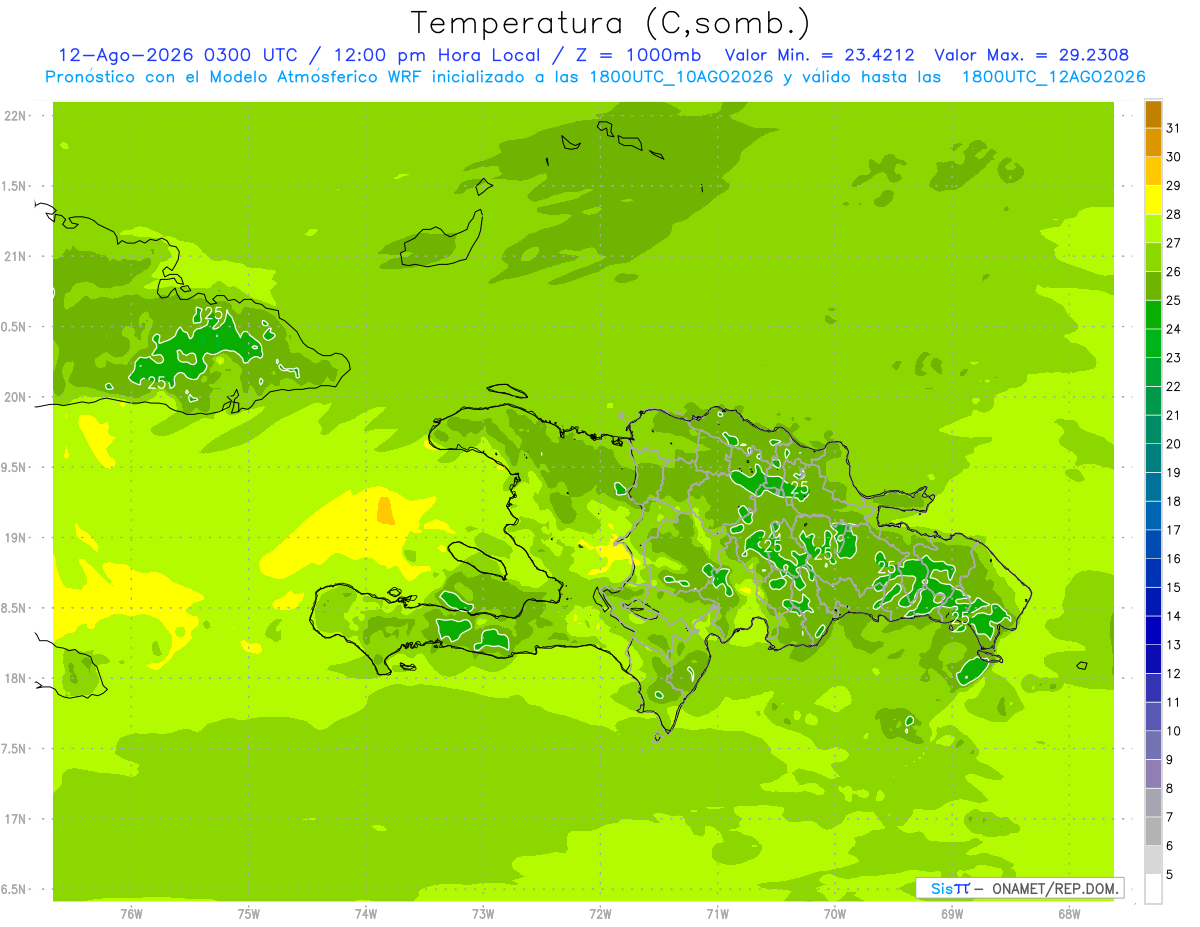Click the colorbar value label "31"
Screen dimensions: 1200x927
[x=1174, y=128]
